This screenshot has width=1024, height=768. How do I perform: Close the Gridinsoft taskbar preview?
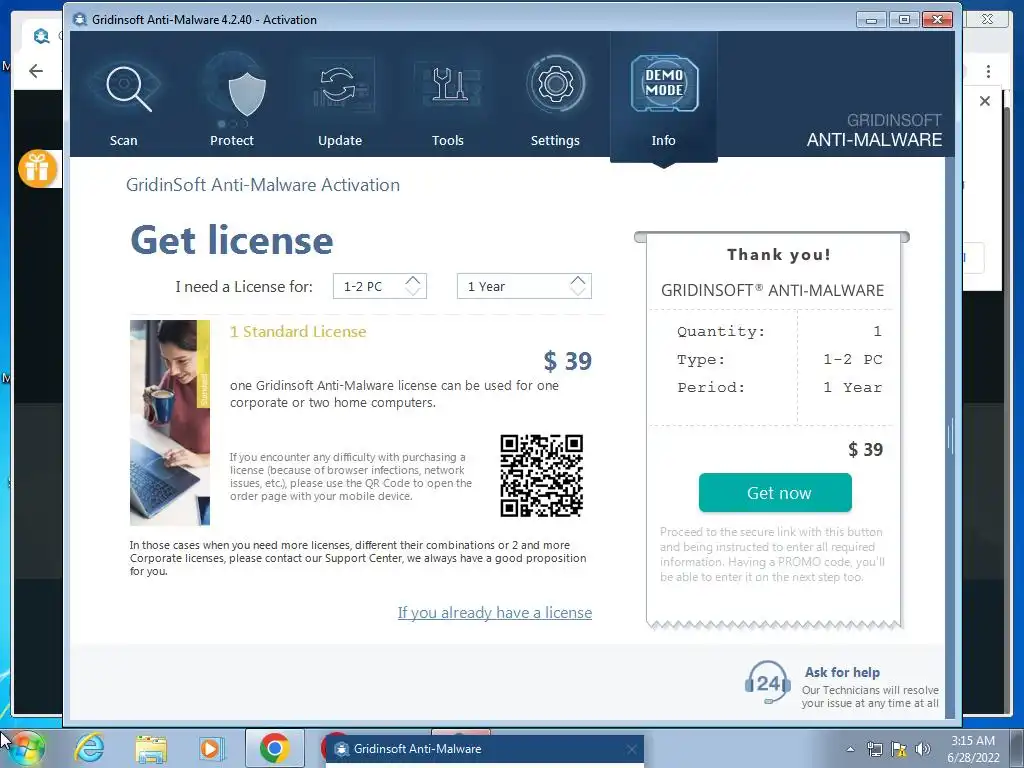tap(631, 749)
